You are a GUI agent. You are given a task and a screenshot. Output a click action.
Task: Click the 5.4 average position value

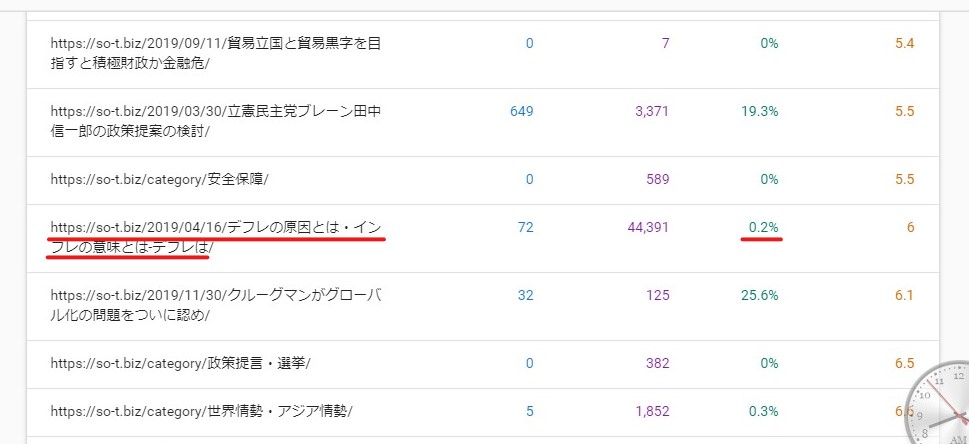point(904,44)
